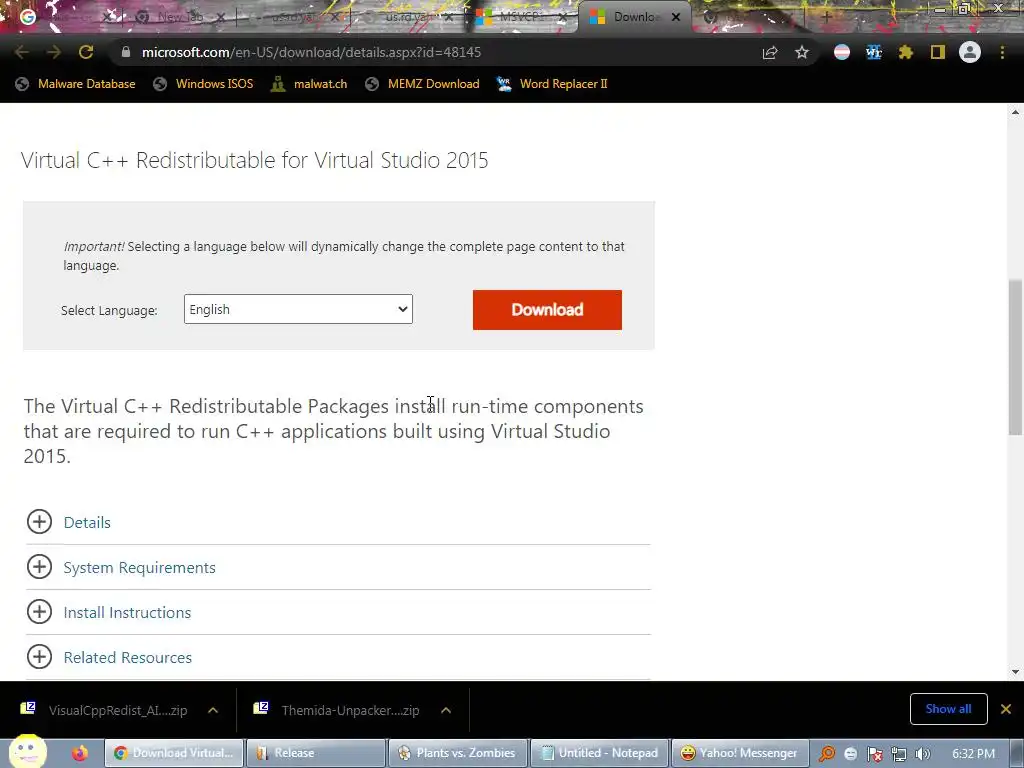Image resolution: width=1024 pixels, height=768 pixels.
Task: Open a new tab with plus button
Action: [826, 17]
